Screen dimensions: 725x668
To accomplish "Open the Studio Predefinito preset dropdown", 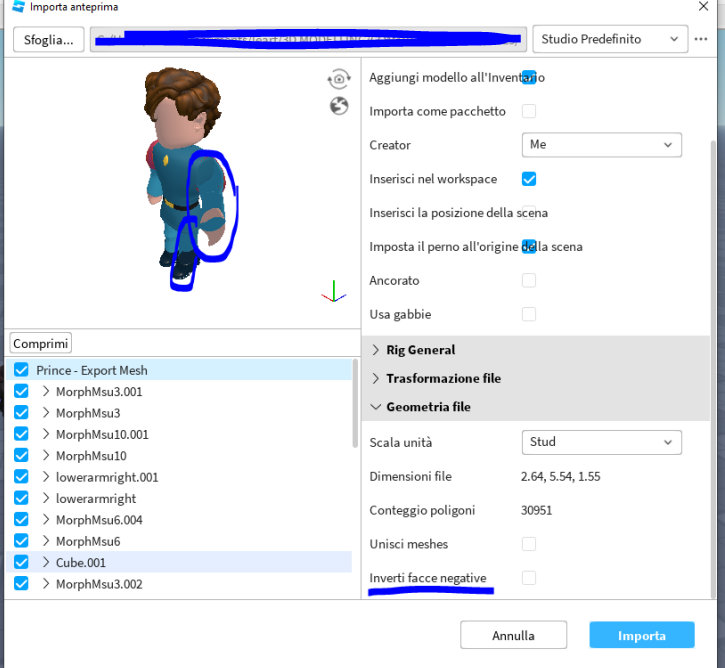I will click(610, 39).
